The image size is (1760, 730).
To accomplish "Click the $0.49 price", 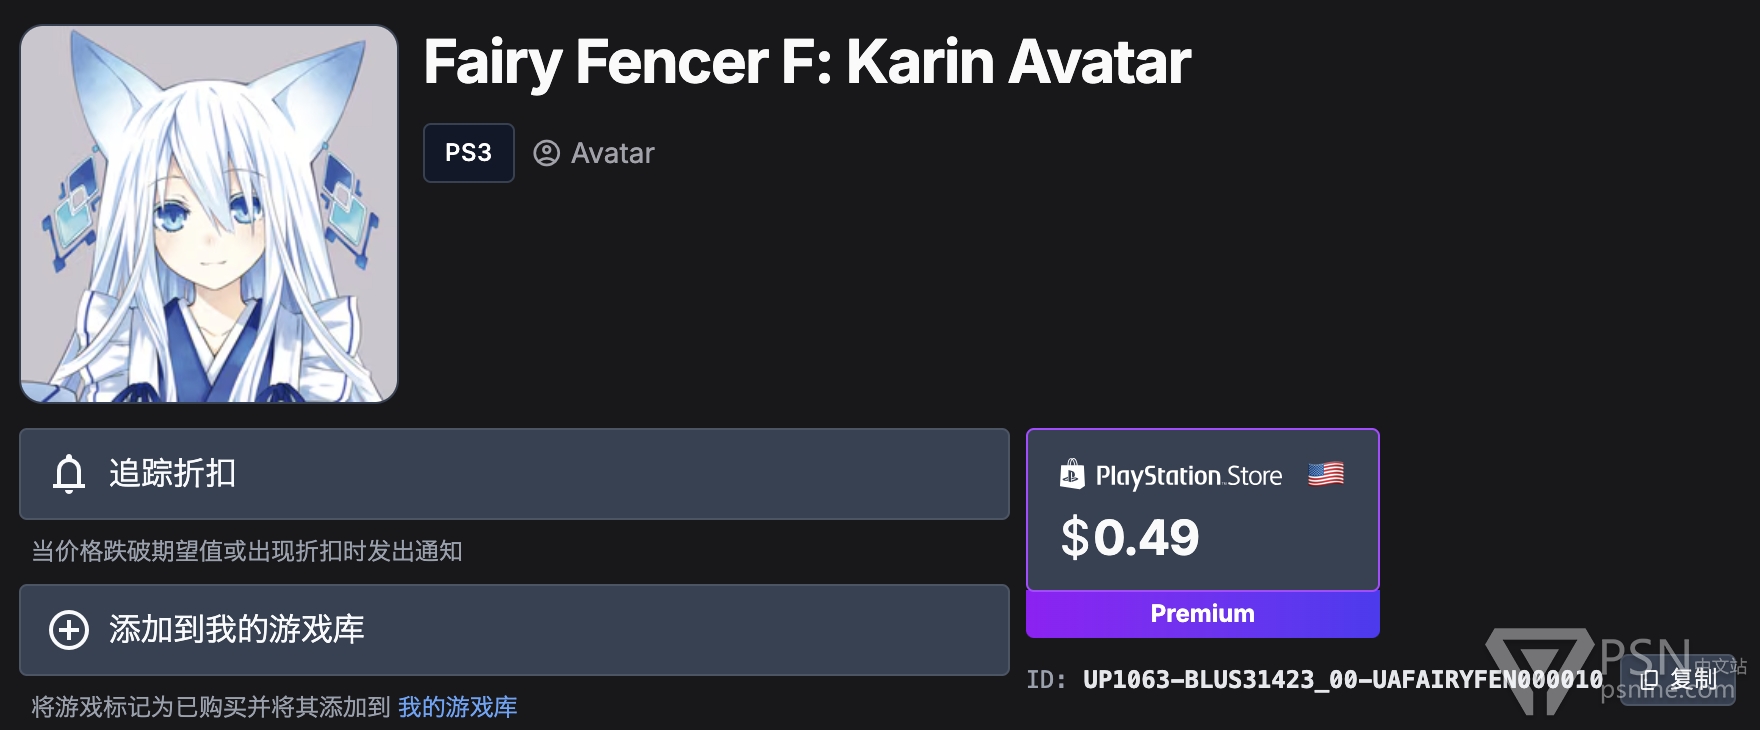I will [x=1130, y=538].
